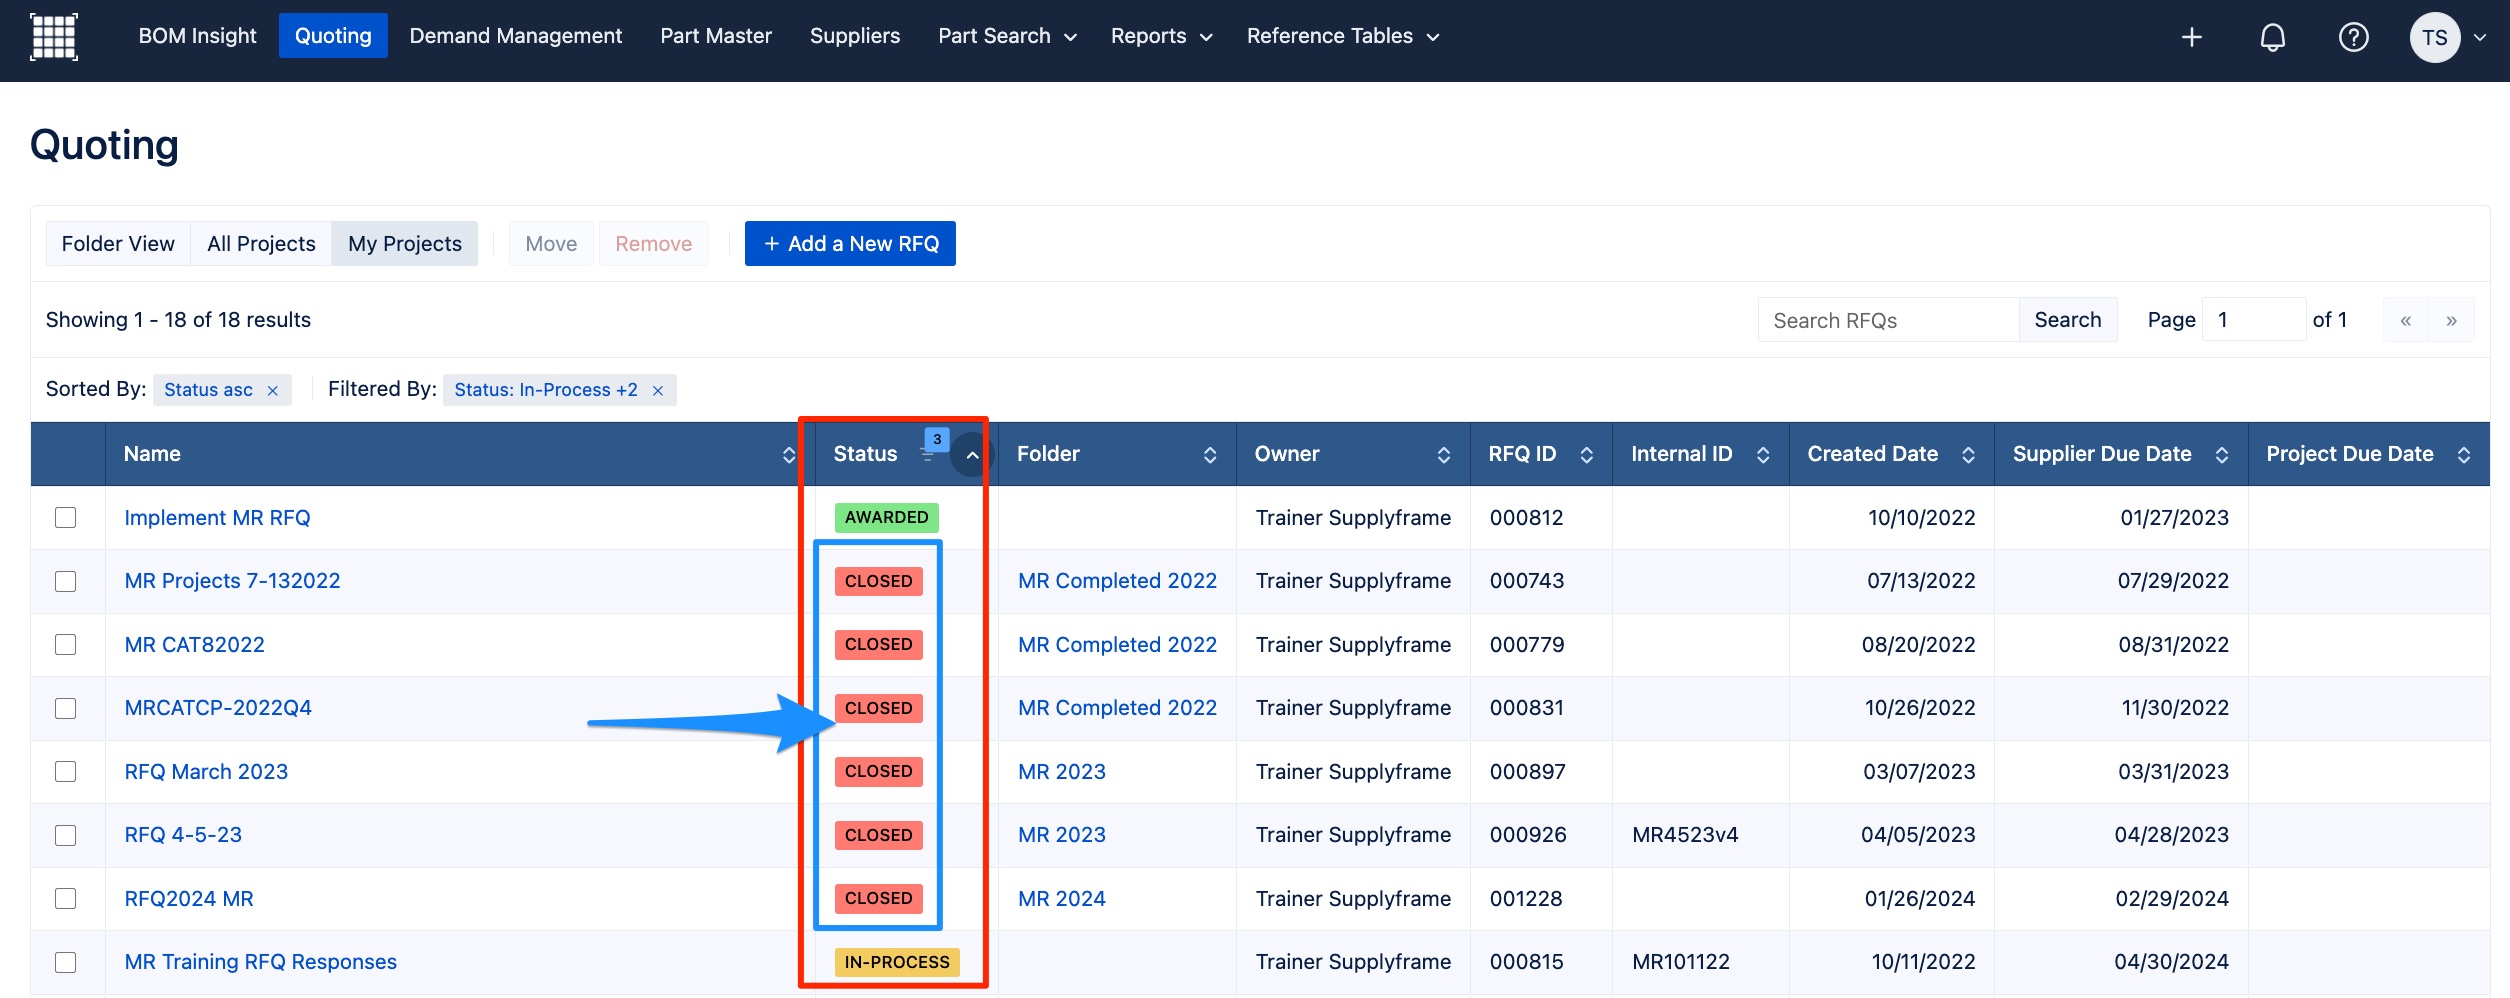The image size is (2510, 998).
Task: Open the Status column filter icon
Action: (927, 454)
